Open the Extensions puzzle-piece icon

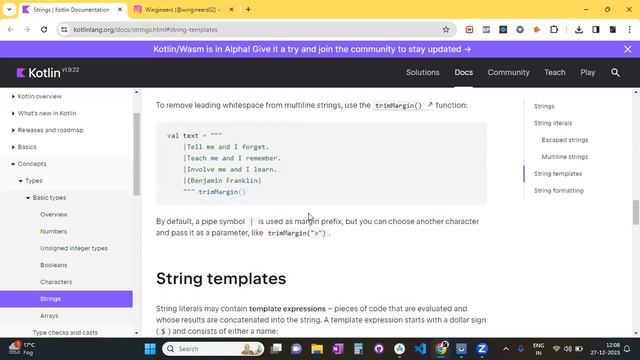pos(554,29)
